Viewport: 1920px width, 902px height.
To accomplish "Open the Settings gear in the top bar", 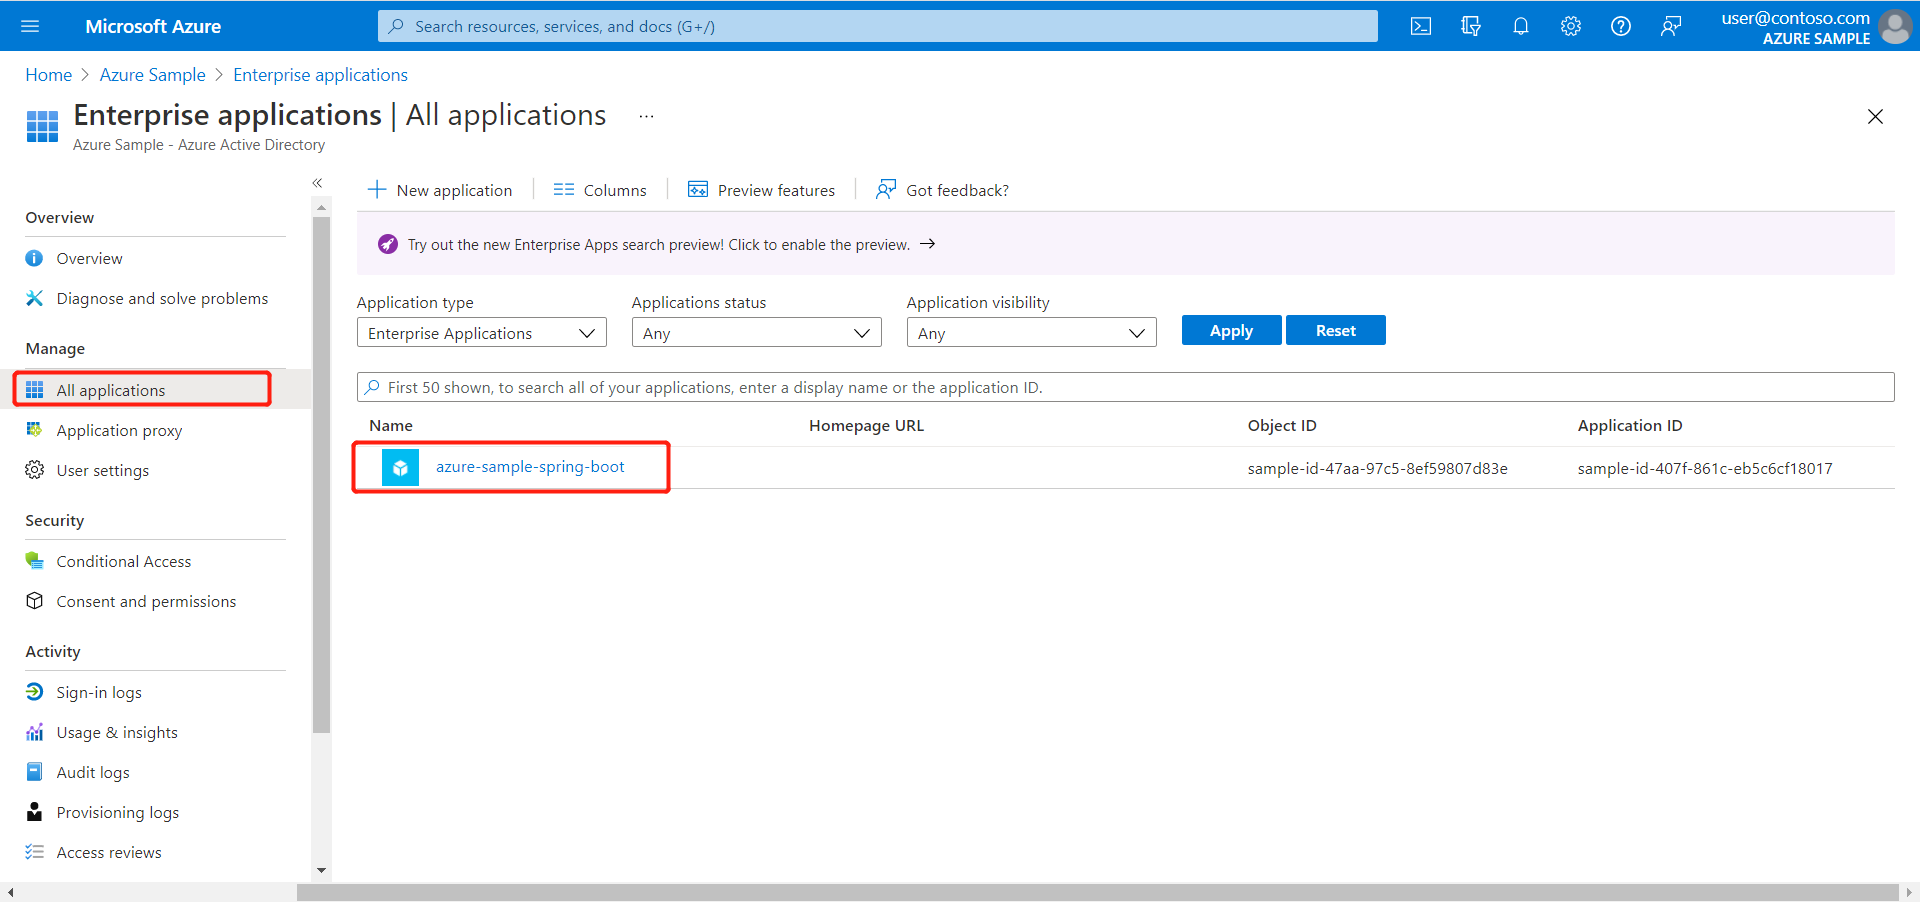I will pyautogui.click(x=1570, y=26).
